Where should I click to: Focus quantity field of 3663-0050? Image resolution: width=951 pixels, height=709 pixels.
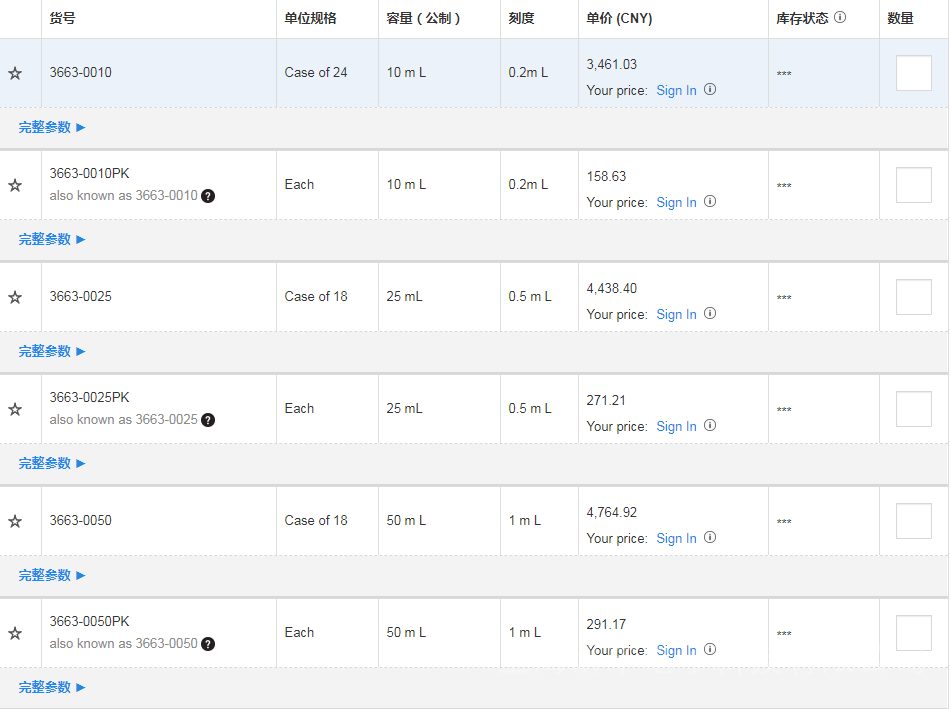click(913, 521)
